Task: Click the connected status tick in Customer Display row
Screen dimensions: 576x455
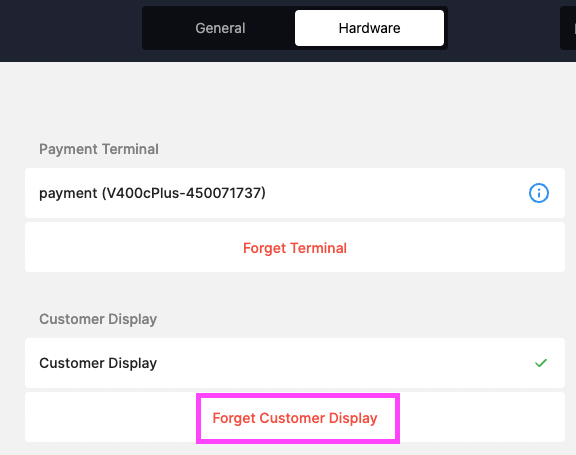Action: point(541,363)
